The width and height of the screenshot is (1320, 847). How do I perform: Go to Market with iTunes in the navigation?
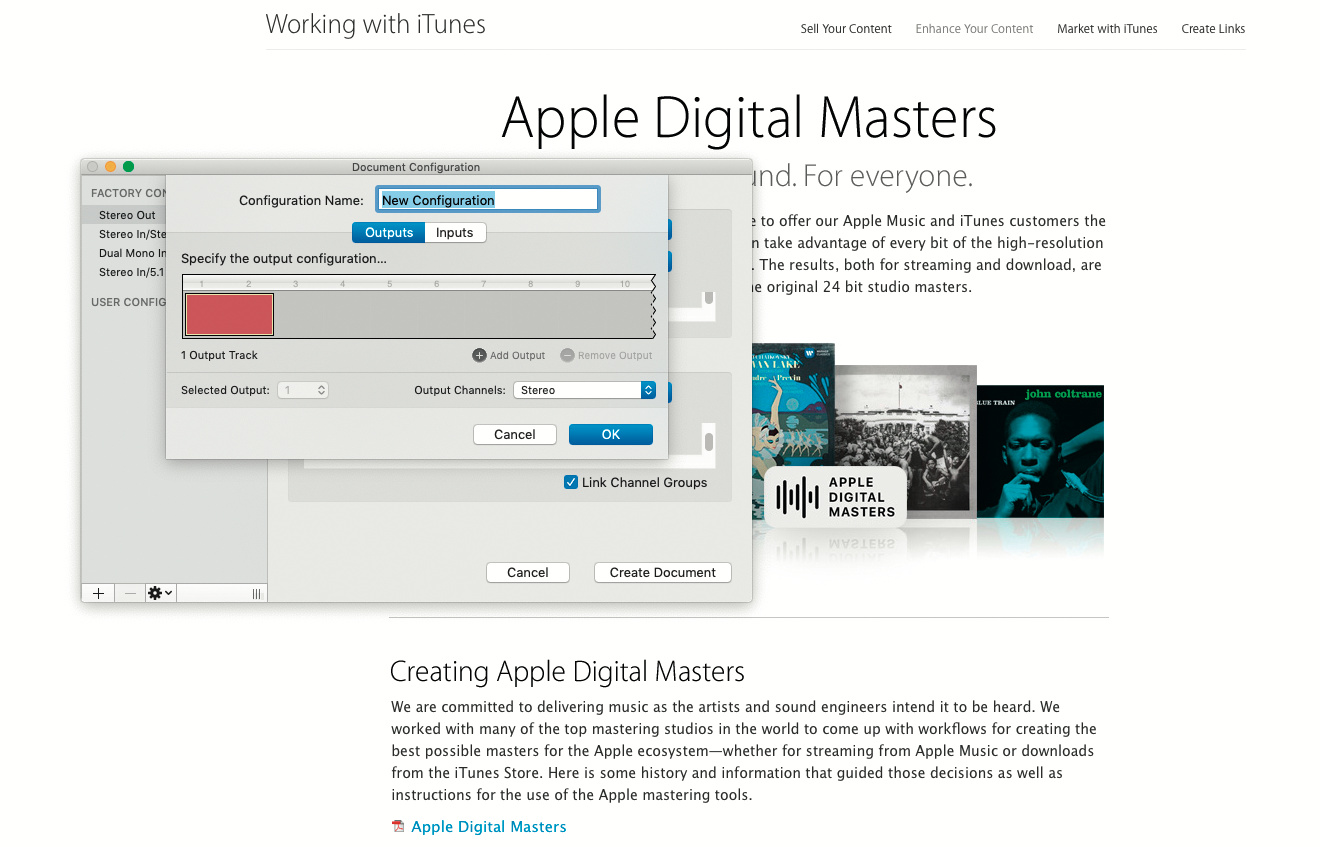(x=1107, y=29)
